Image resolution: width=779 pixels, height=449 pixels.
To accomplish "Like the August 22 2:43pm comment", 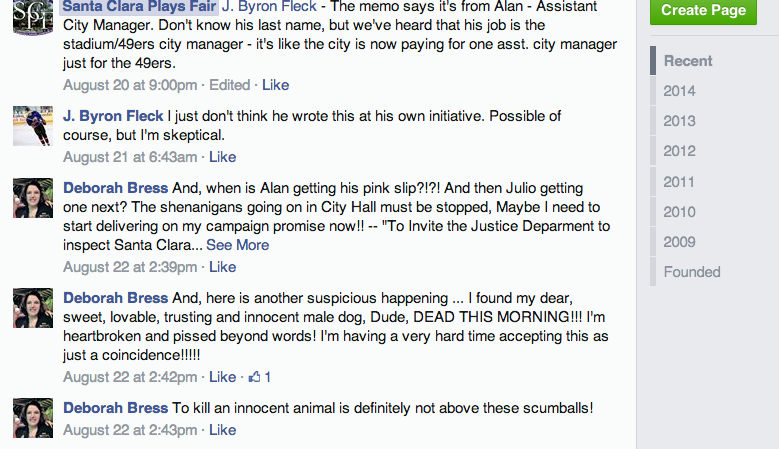I will click(222, 430).
